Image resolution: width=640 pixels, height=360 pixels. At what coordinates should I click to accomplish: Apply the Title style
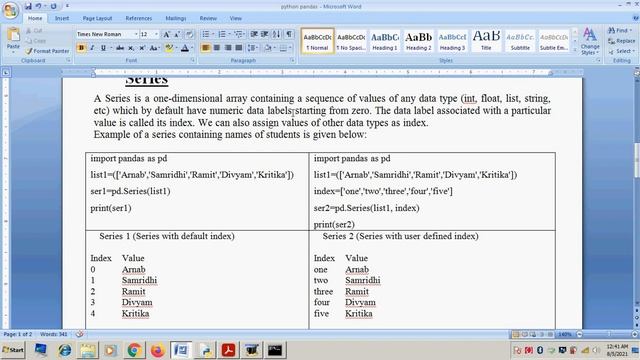tap(486, 40)
